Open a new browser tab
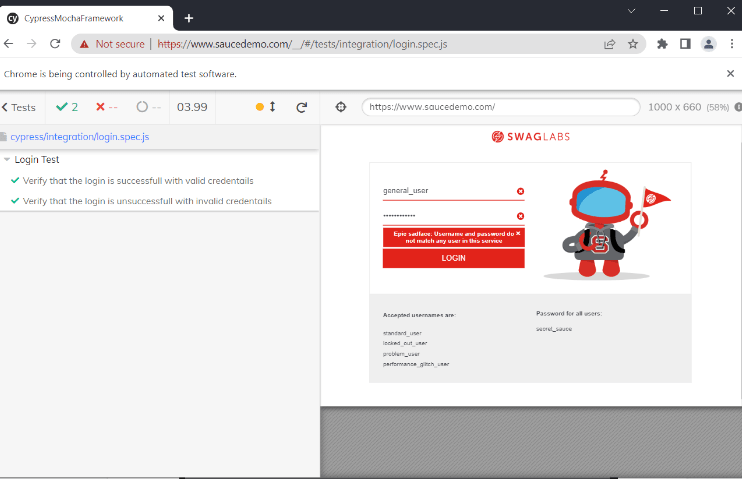This screenshot has width=742, height=480. pyautogui.click(x=189, y=18)
